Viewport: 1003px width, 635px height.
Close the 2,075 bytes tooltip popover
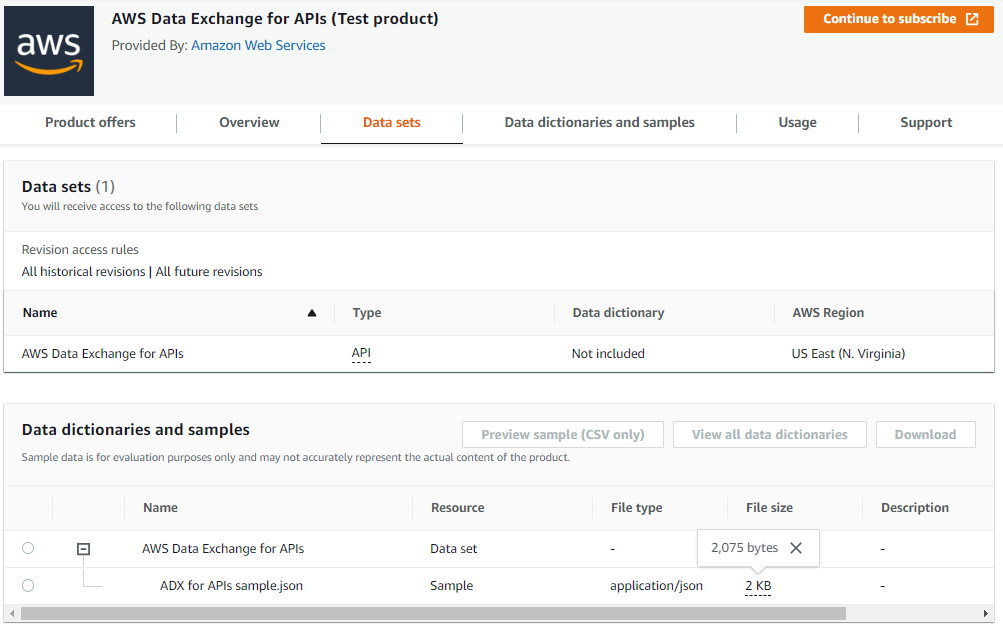click(796, 548)
